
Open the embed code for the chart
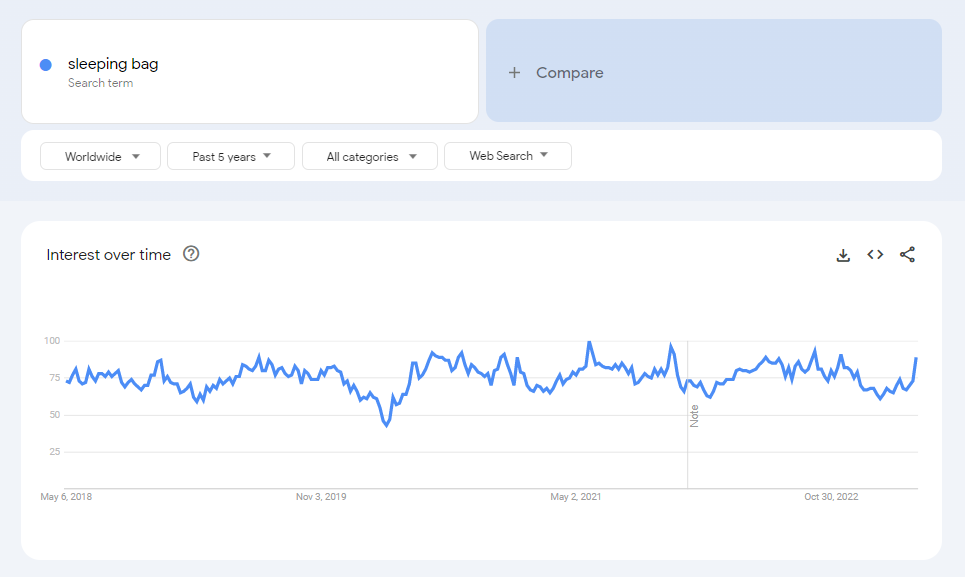pyautogui.click(x=875, y=255)
